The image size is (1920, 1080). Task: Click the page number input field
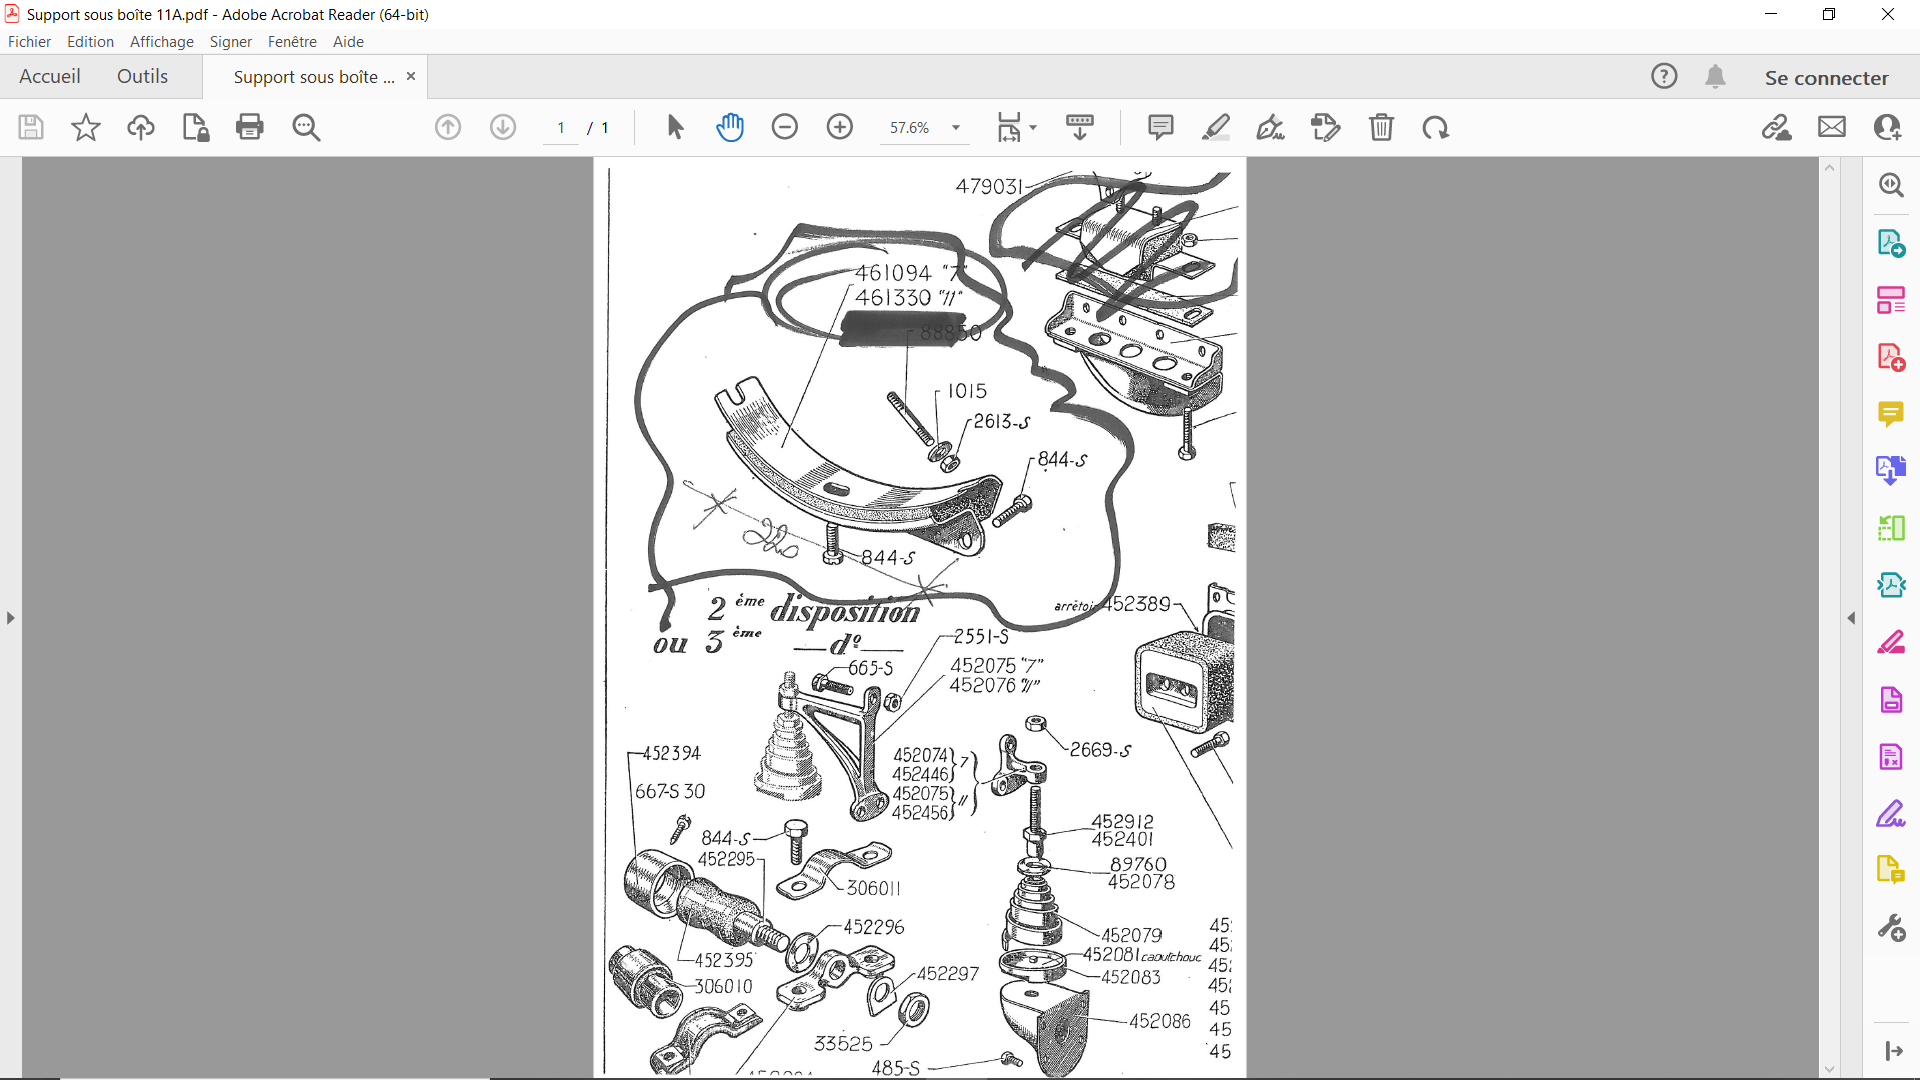[561, 128]
